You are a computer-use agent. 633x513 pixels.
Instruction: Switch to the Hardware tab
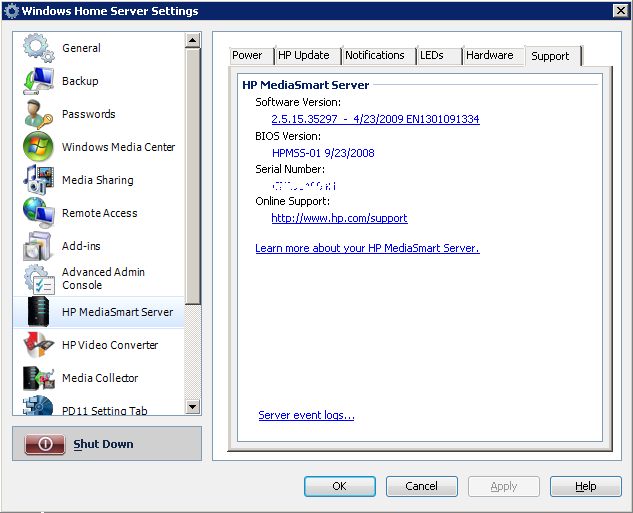(x=493, y=55)
